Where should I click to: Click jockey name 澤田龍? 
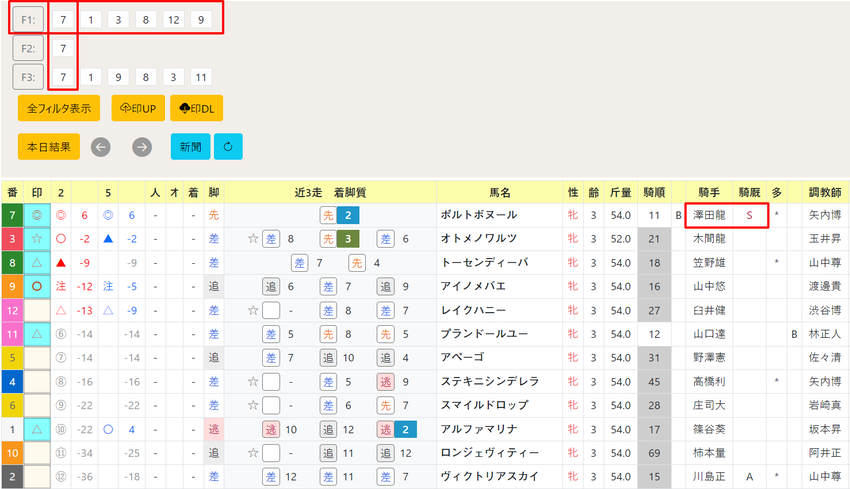[709, 215]
